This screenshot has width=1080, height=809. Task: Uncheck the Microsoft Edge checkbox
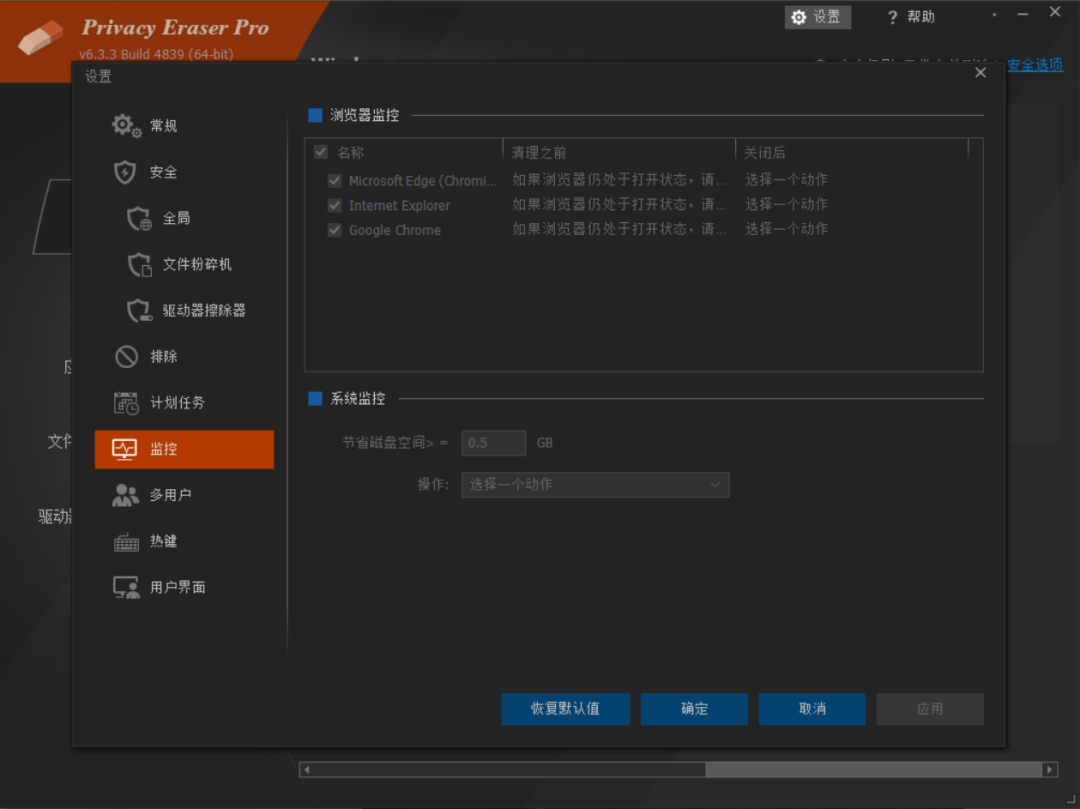point(335,181)
